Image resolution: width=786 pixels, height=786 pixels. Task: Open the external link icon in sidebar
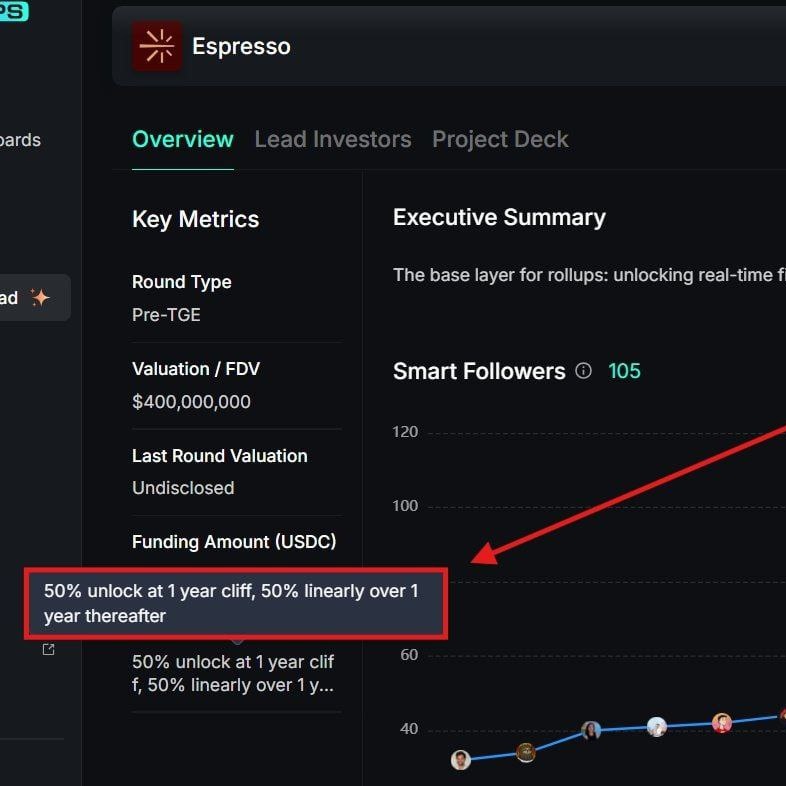click(48, 650)
